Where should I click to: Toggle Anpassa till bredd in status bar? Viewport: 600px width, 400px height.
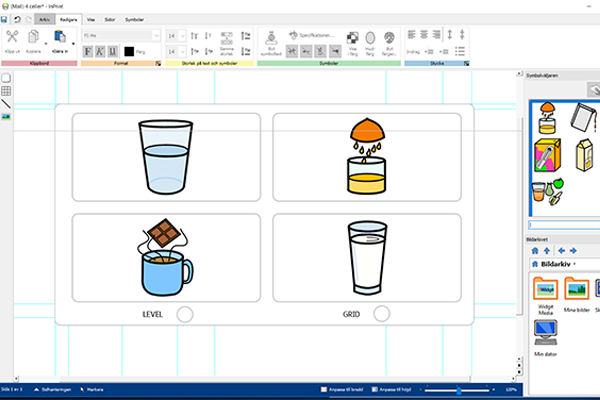click(340, 389)
